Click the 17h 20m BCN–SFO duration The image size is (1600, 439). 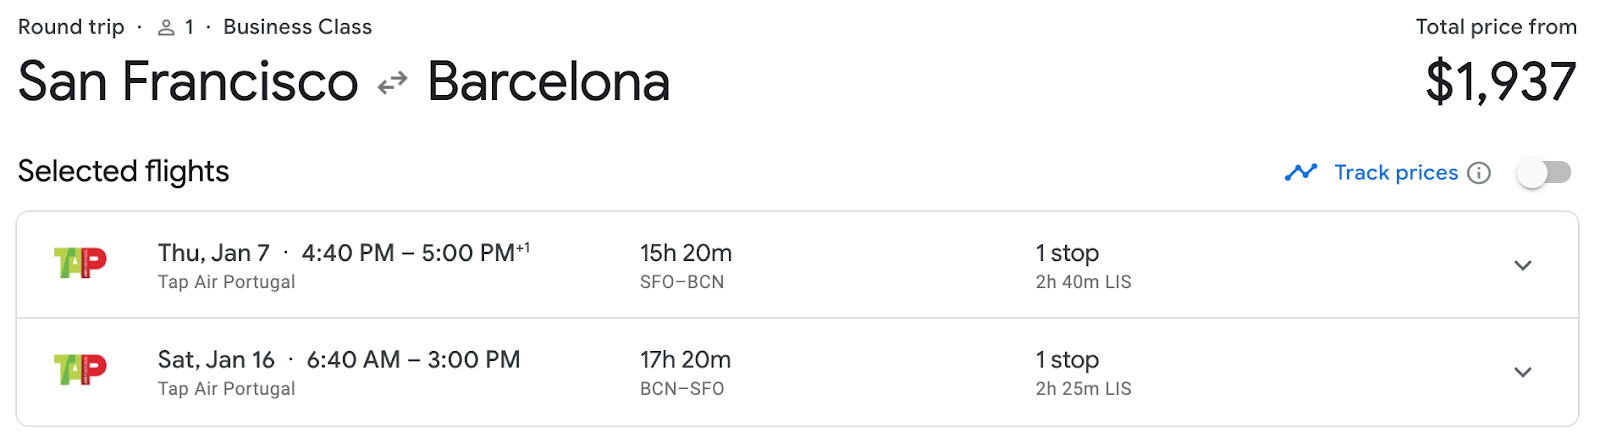click(686, 373)
